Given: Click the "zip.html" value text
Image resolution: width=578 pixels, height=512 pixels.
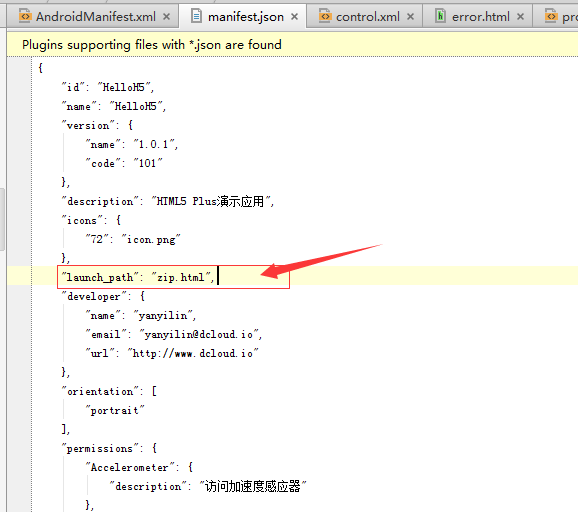Looking at the screenshot, I should point(181,277).
